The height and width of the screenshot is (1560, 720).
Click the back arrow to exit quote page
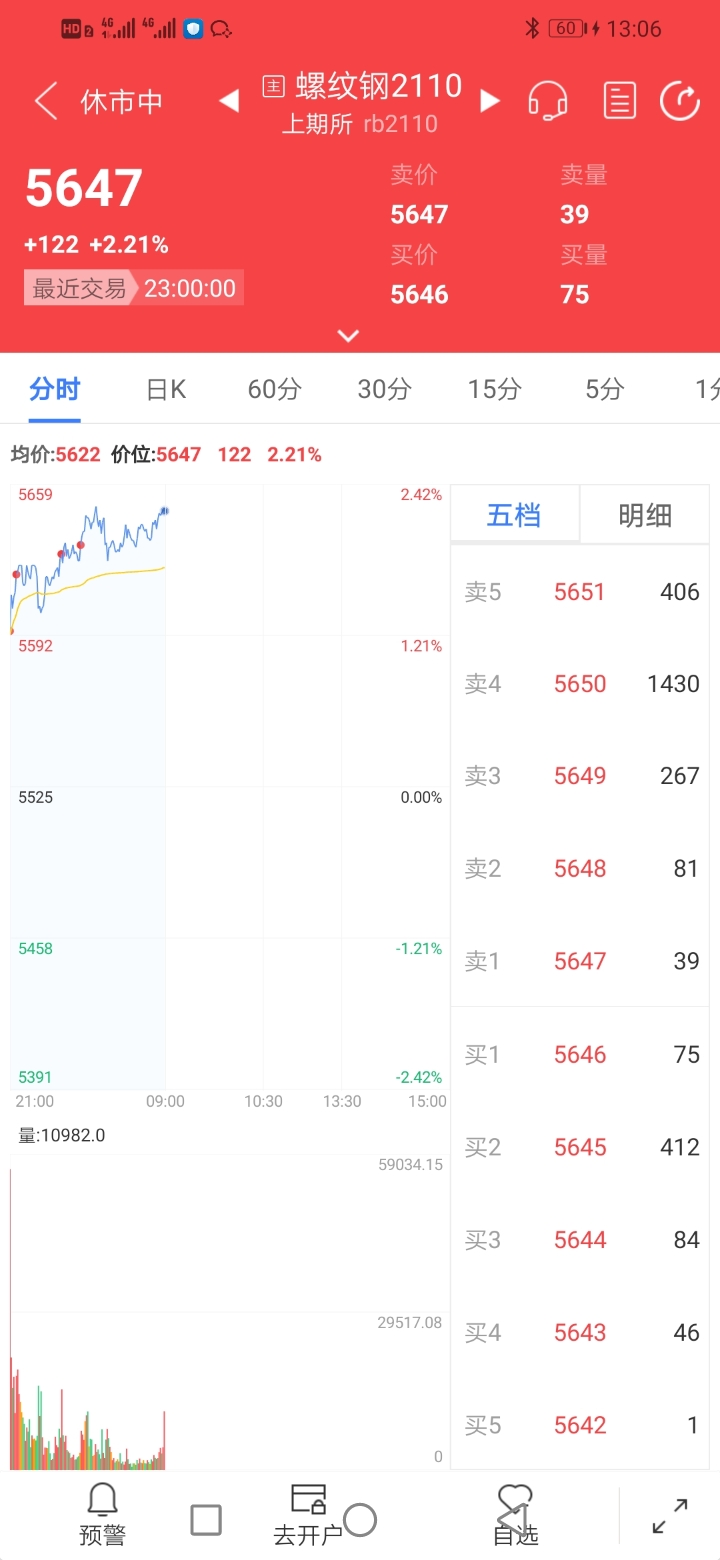pos(44,101)
